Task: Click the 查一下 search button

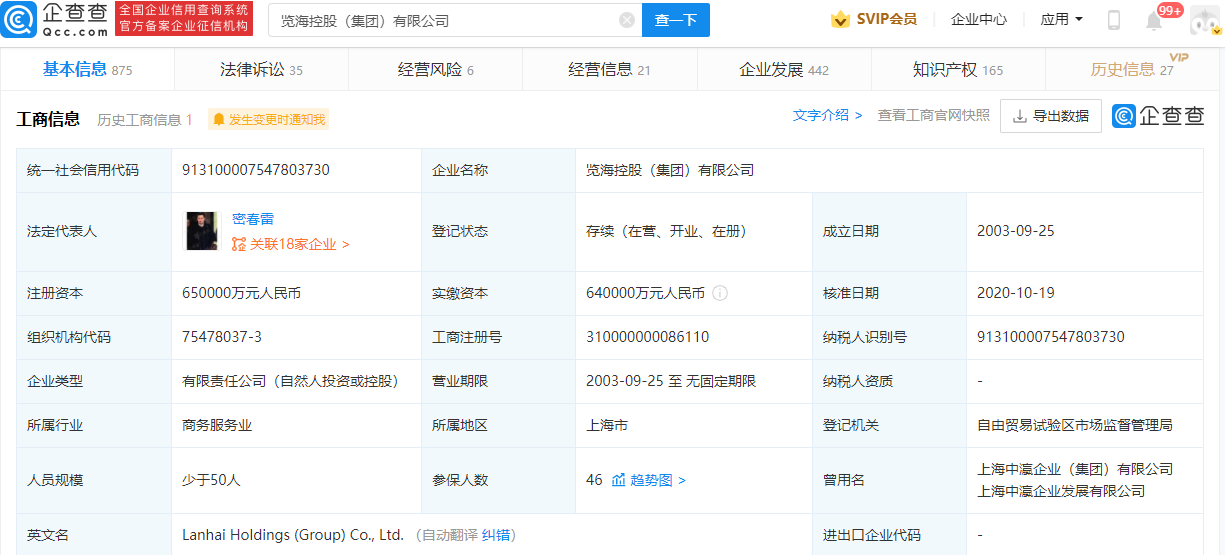Action: pyautogui.click(x=676, y=20)
